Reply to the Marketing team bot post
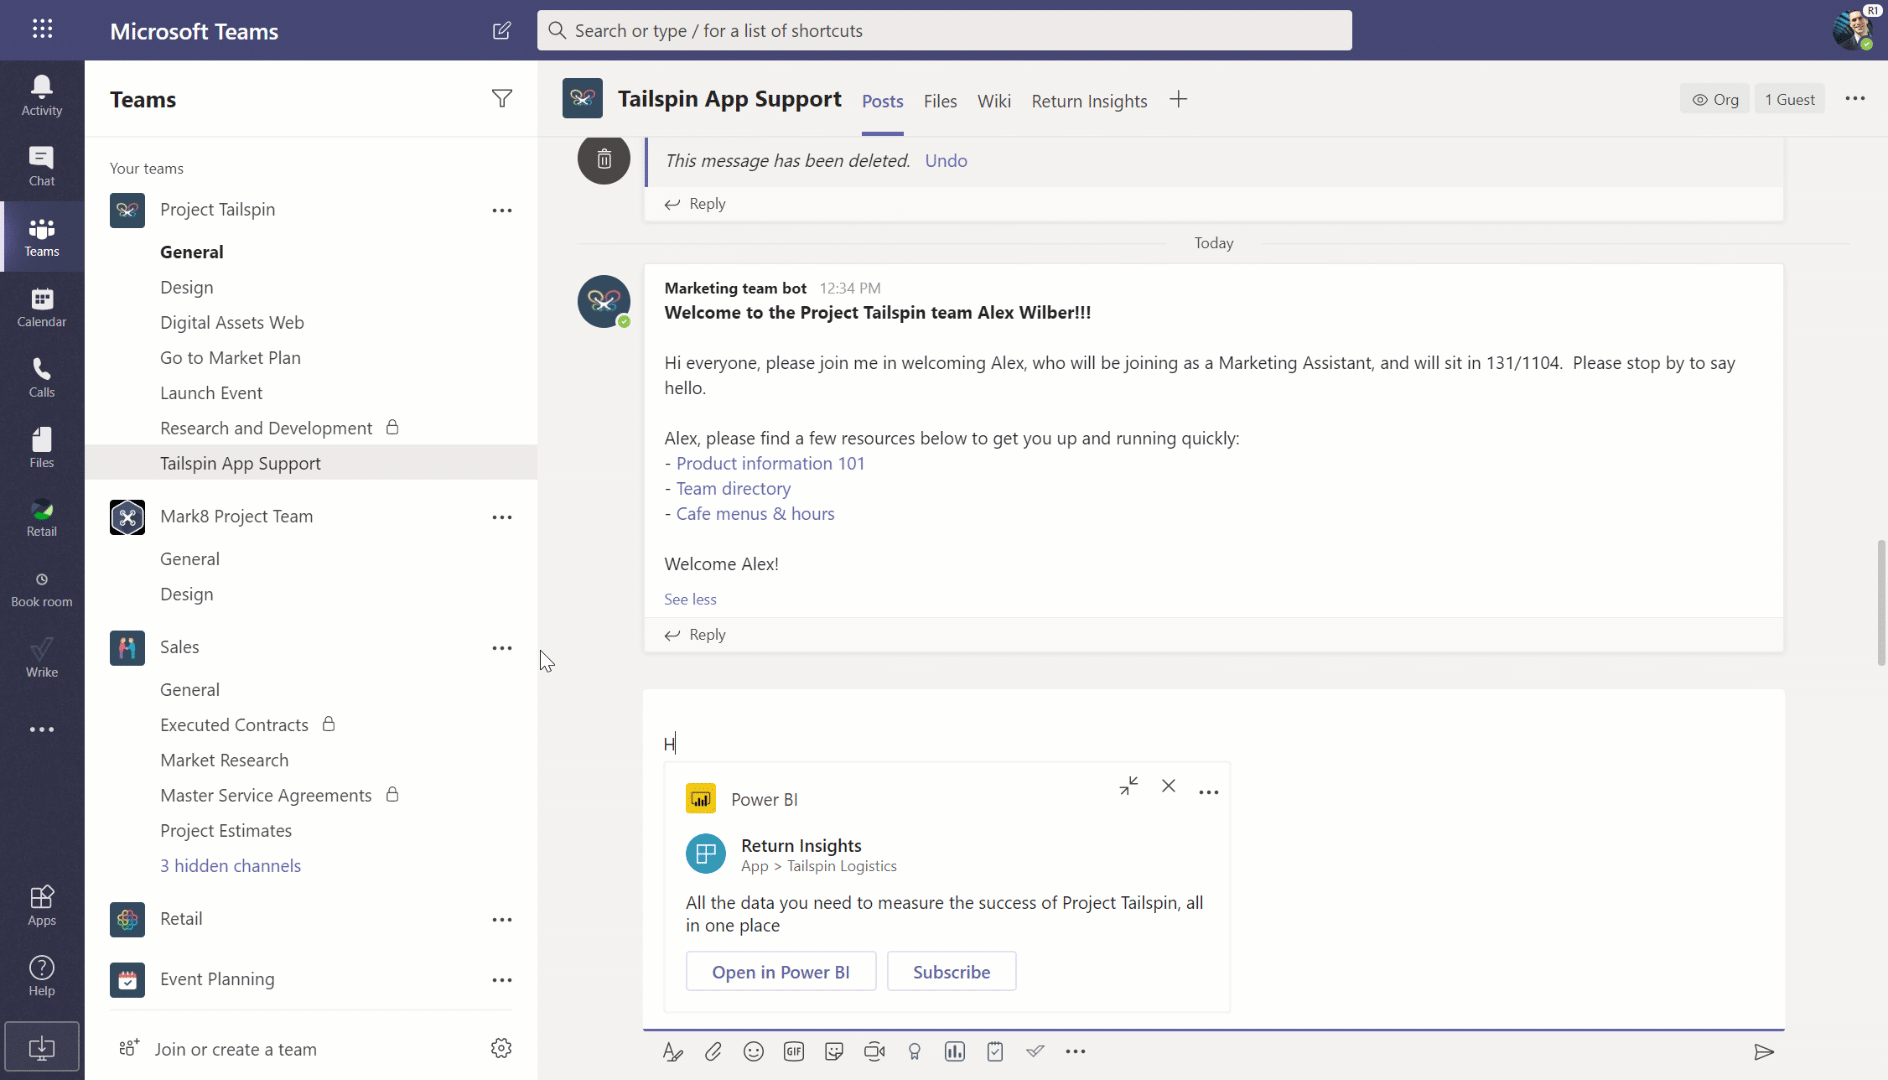 [695, 634]
